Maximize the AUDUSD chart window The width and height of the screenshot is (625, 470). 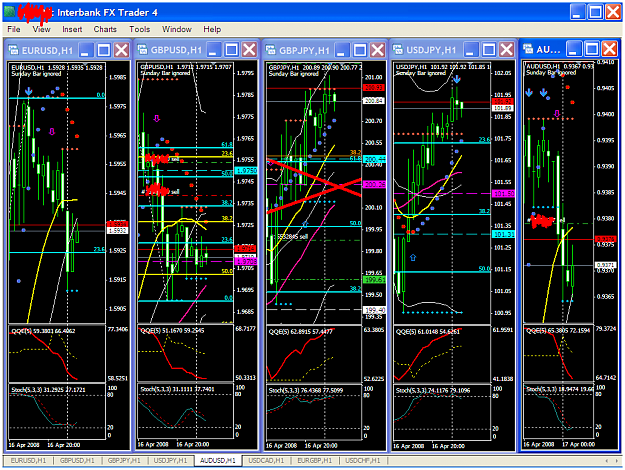pos(592,49)
